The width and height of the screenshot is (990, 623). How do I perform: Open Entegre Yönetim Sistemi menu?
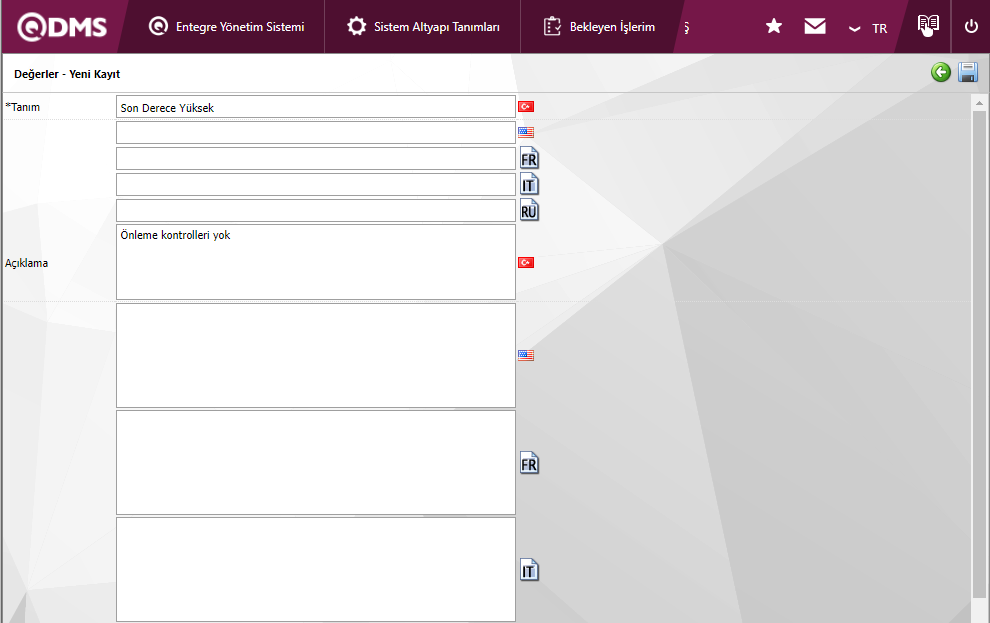click(x=226, y=27)
